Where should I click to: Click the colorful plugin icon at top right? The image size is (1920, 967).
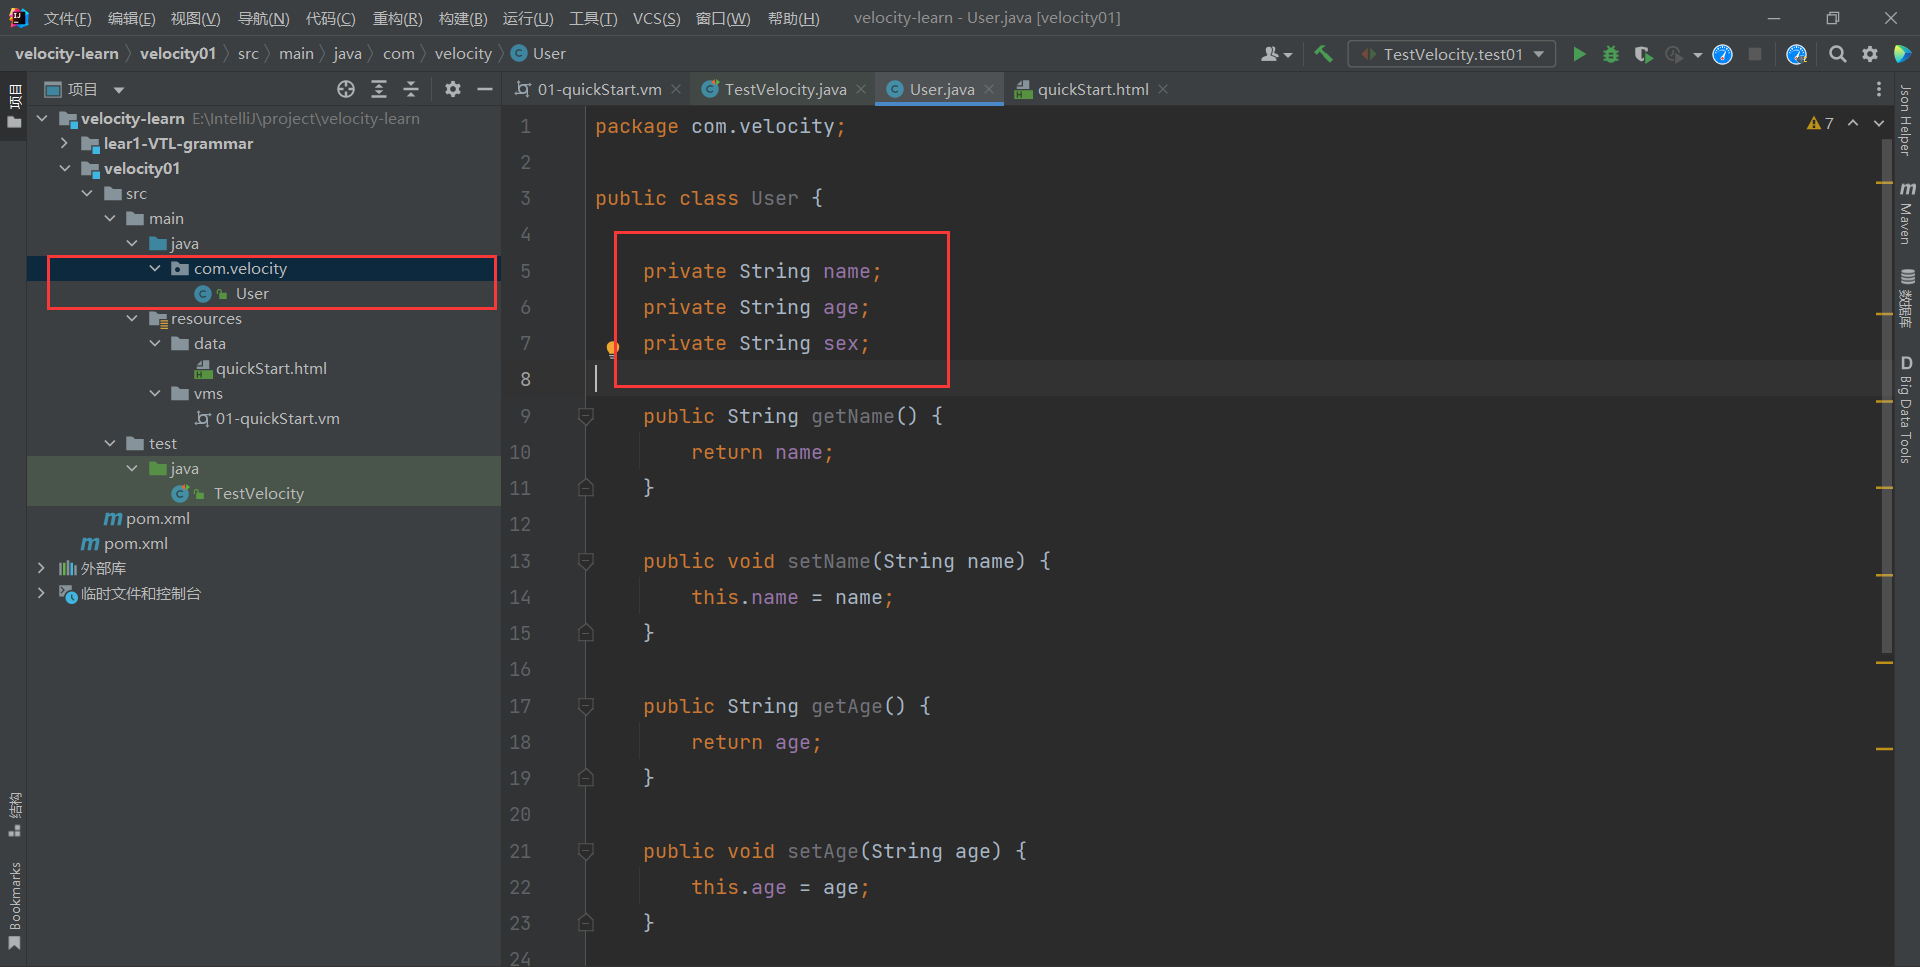tap(1902, 54)
